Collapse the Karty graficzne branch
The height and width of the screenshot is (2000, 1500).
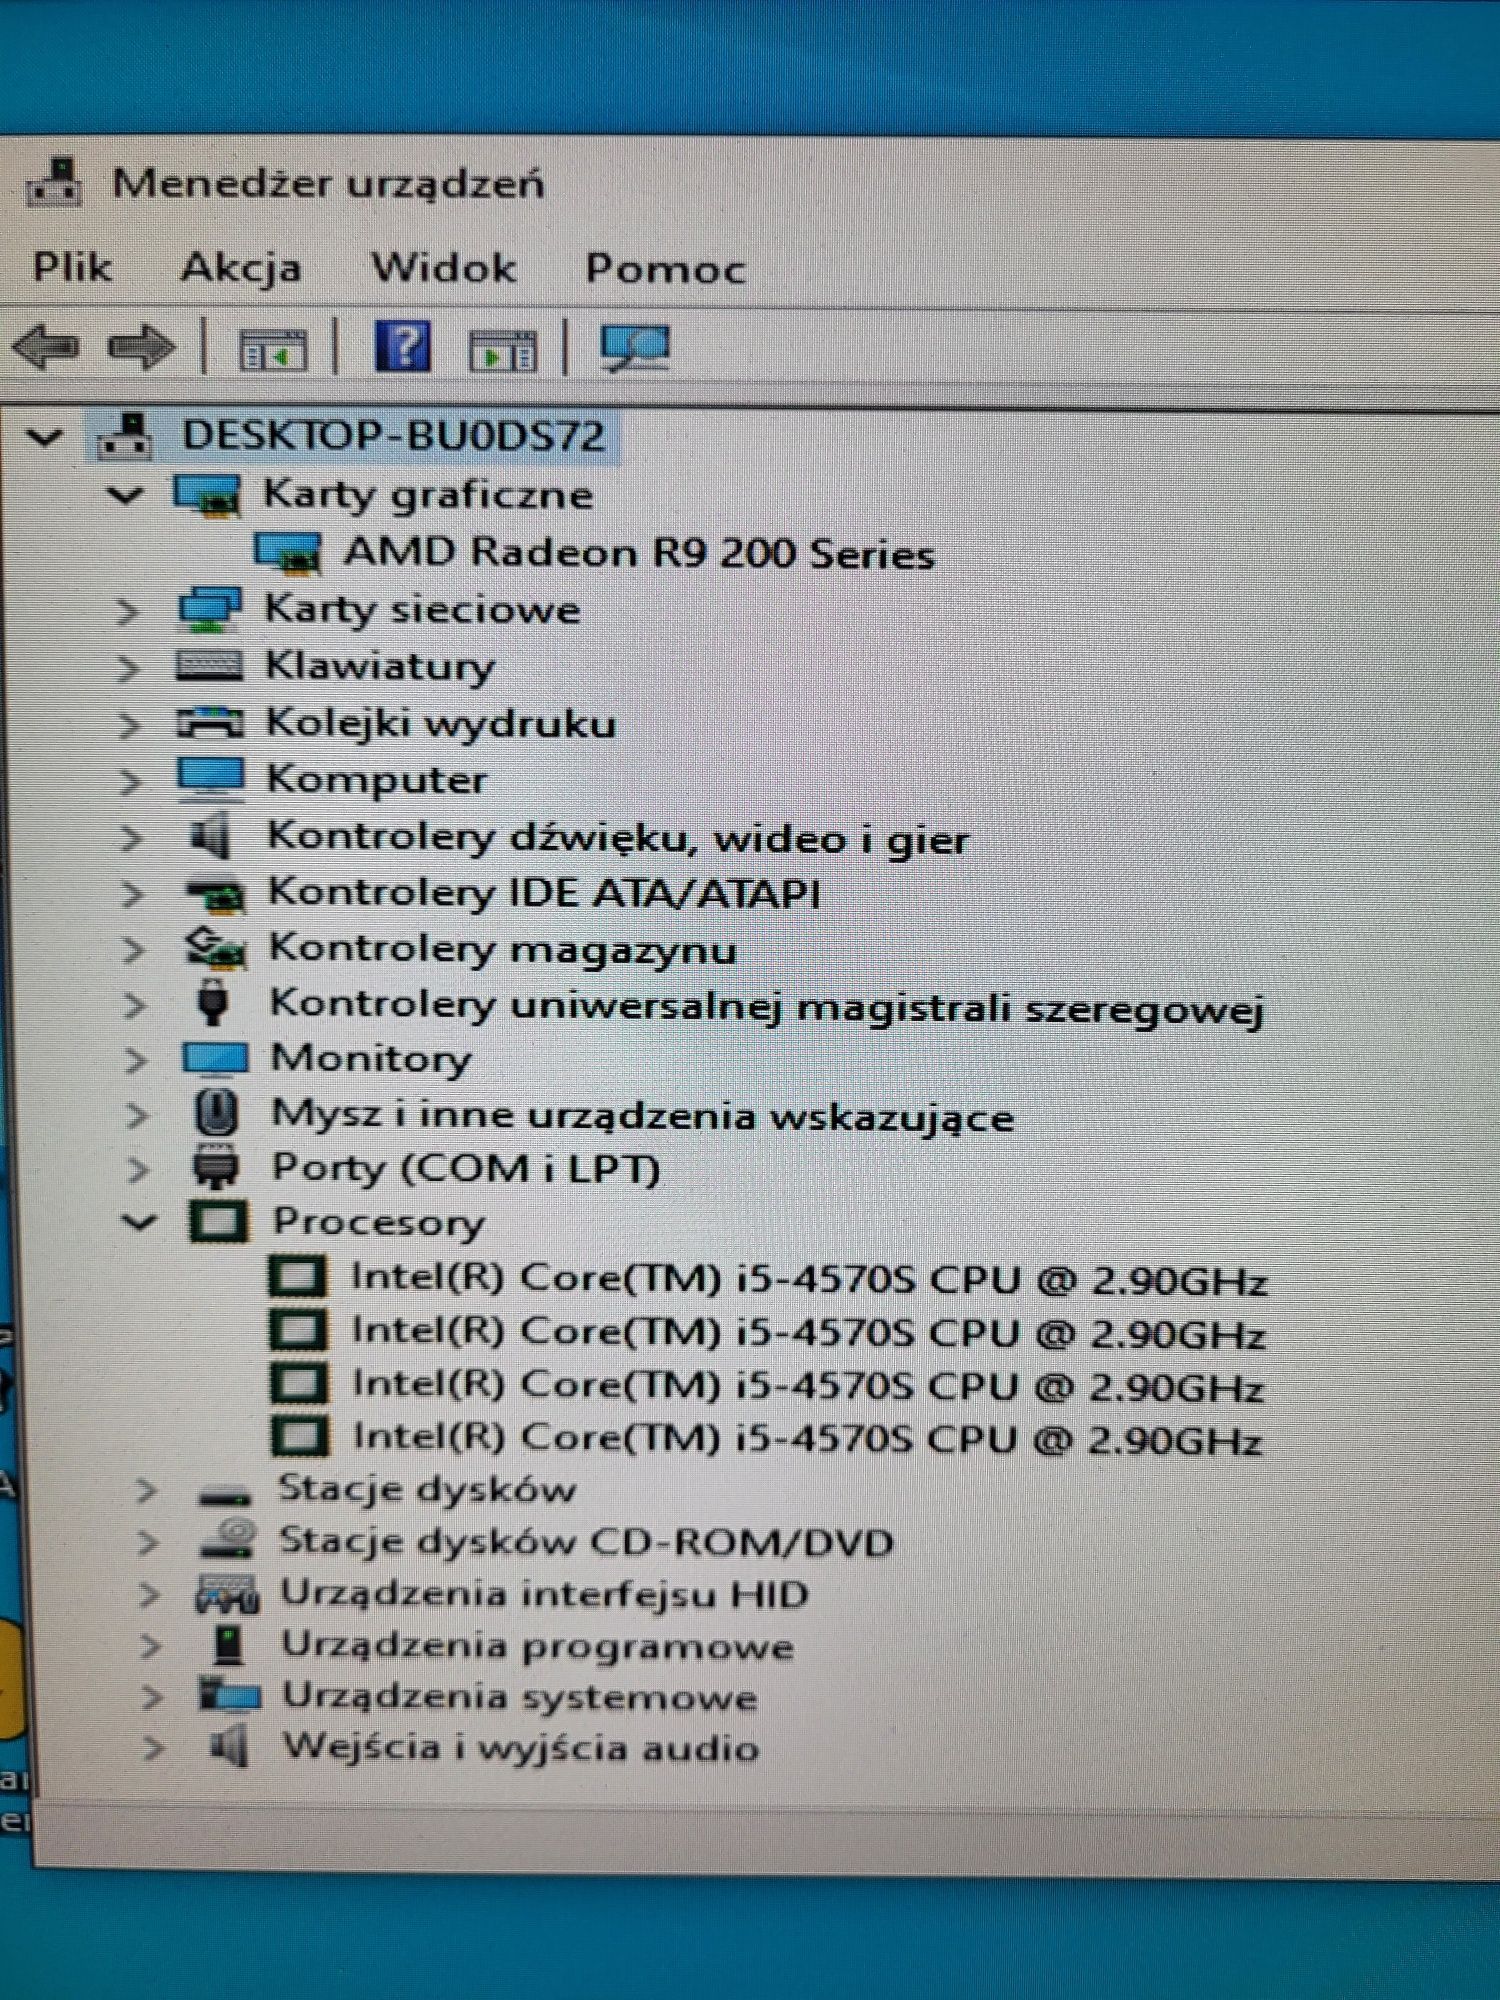[125, 494]
